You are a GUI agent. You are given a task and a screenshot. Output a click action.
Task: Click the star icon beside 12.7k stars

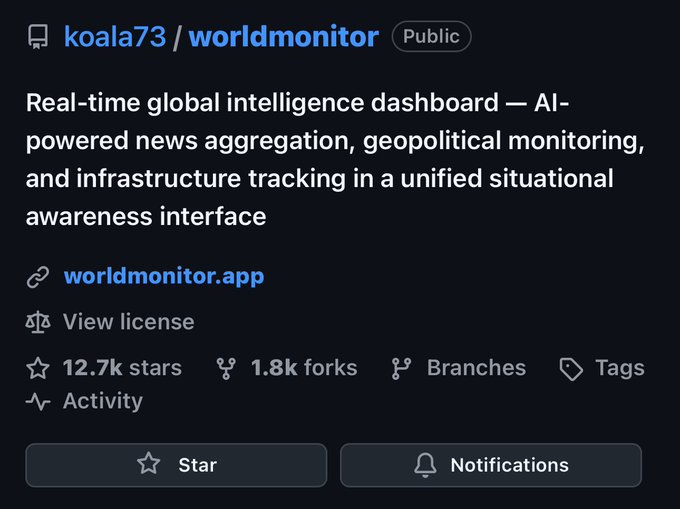coord(38,368)
